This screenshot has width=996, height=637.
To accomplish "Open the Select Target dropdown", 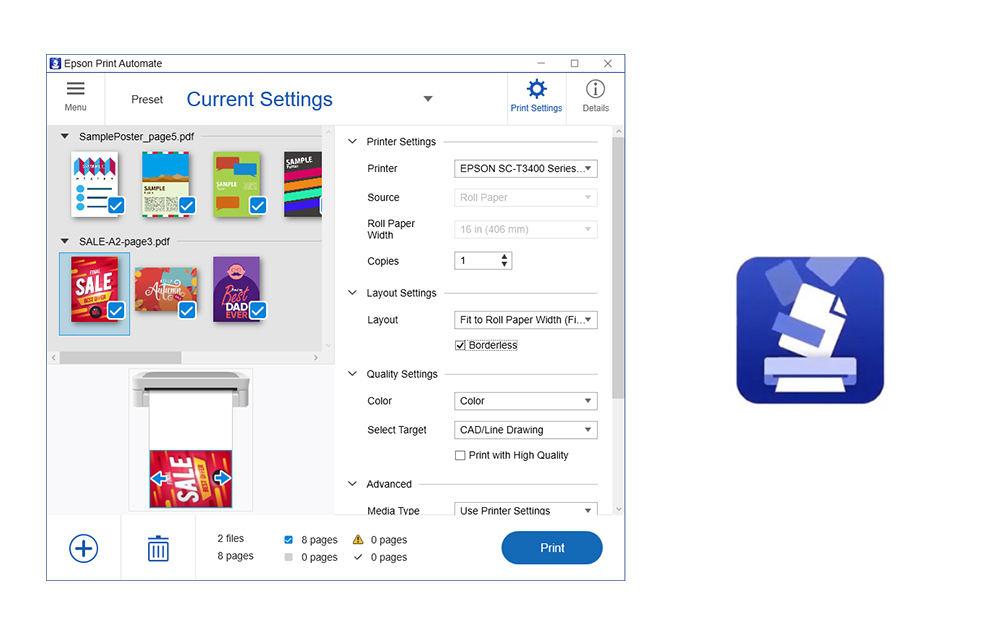I will click(526, 430).
